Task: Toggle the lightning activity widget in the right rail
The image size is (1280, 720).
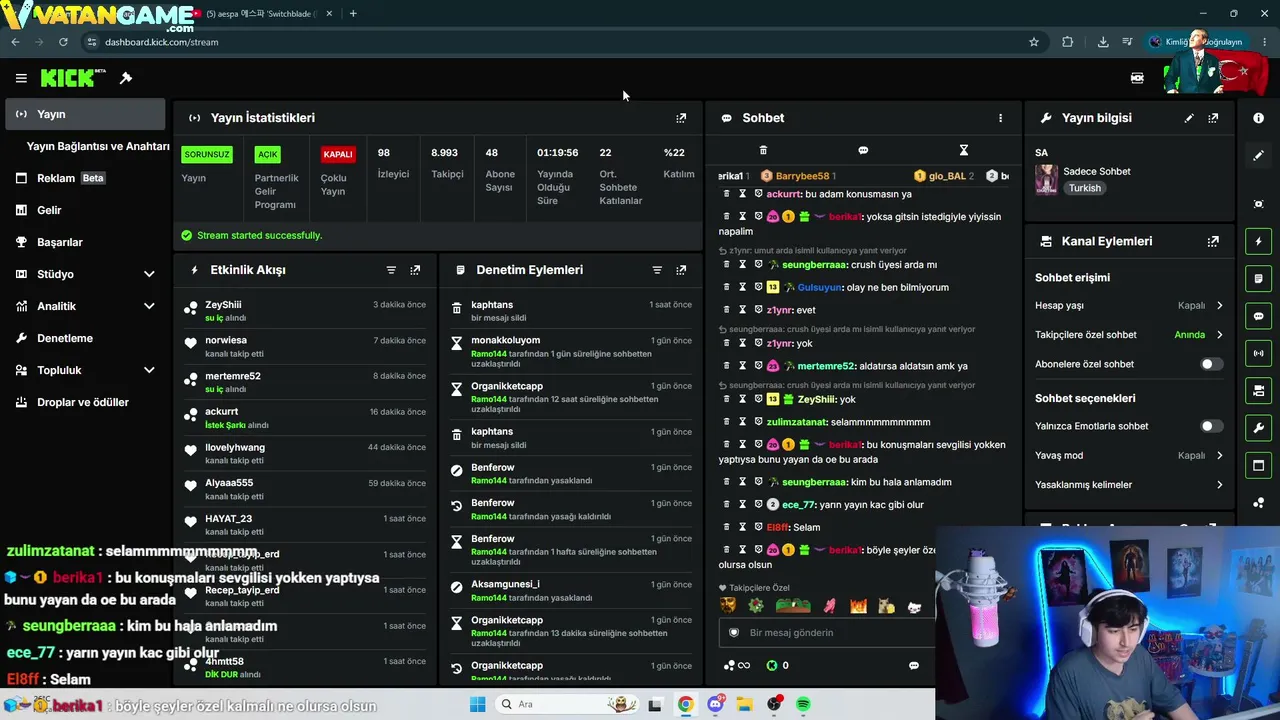Action: 1258,241
